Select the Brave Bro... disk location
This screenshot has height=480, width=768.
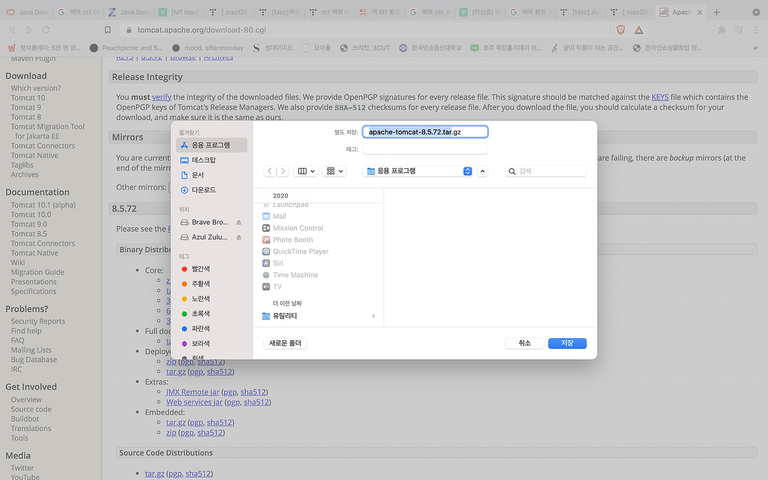205,222
